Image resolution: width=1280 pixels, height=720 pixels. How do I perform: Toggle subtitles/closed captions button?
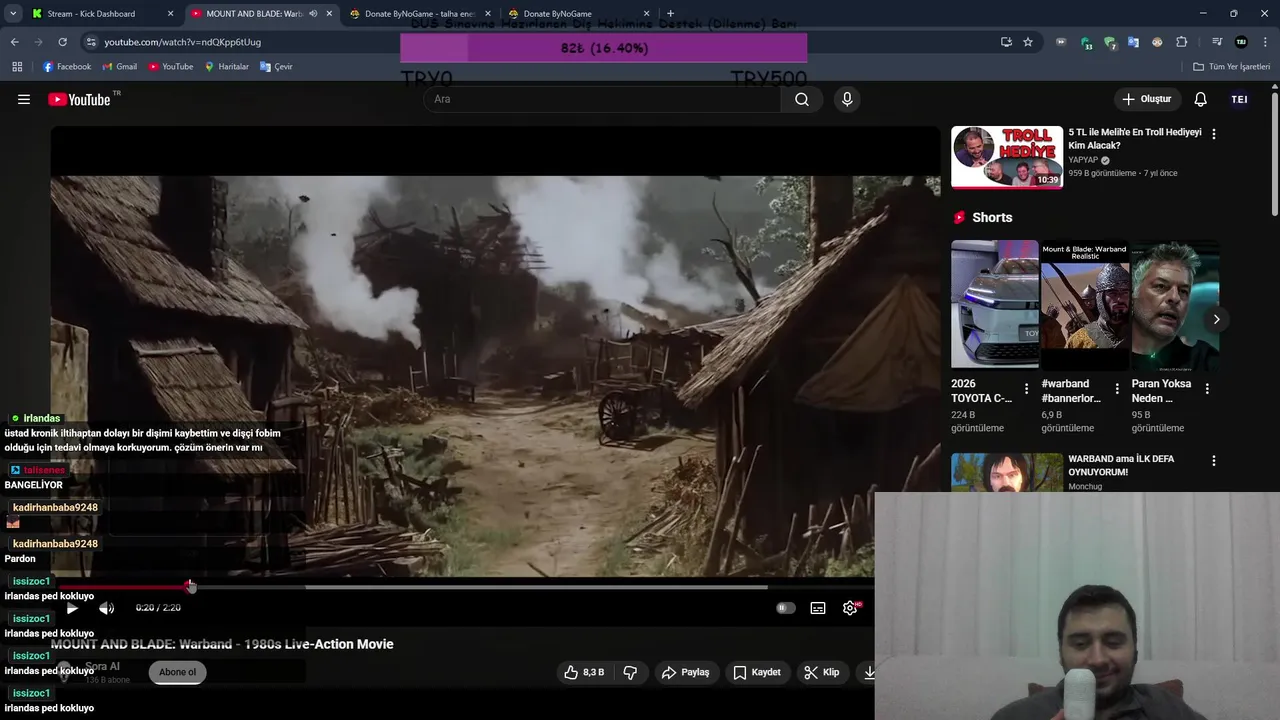click(818, 608)
